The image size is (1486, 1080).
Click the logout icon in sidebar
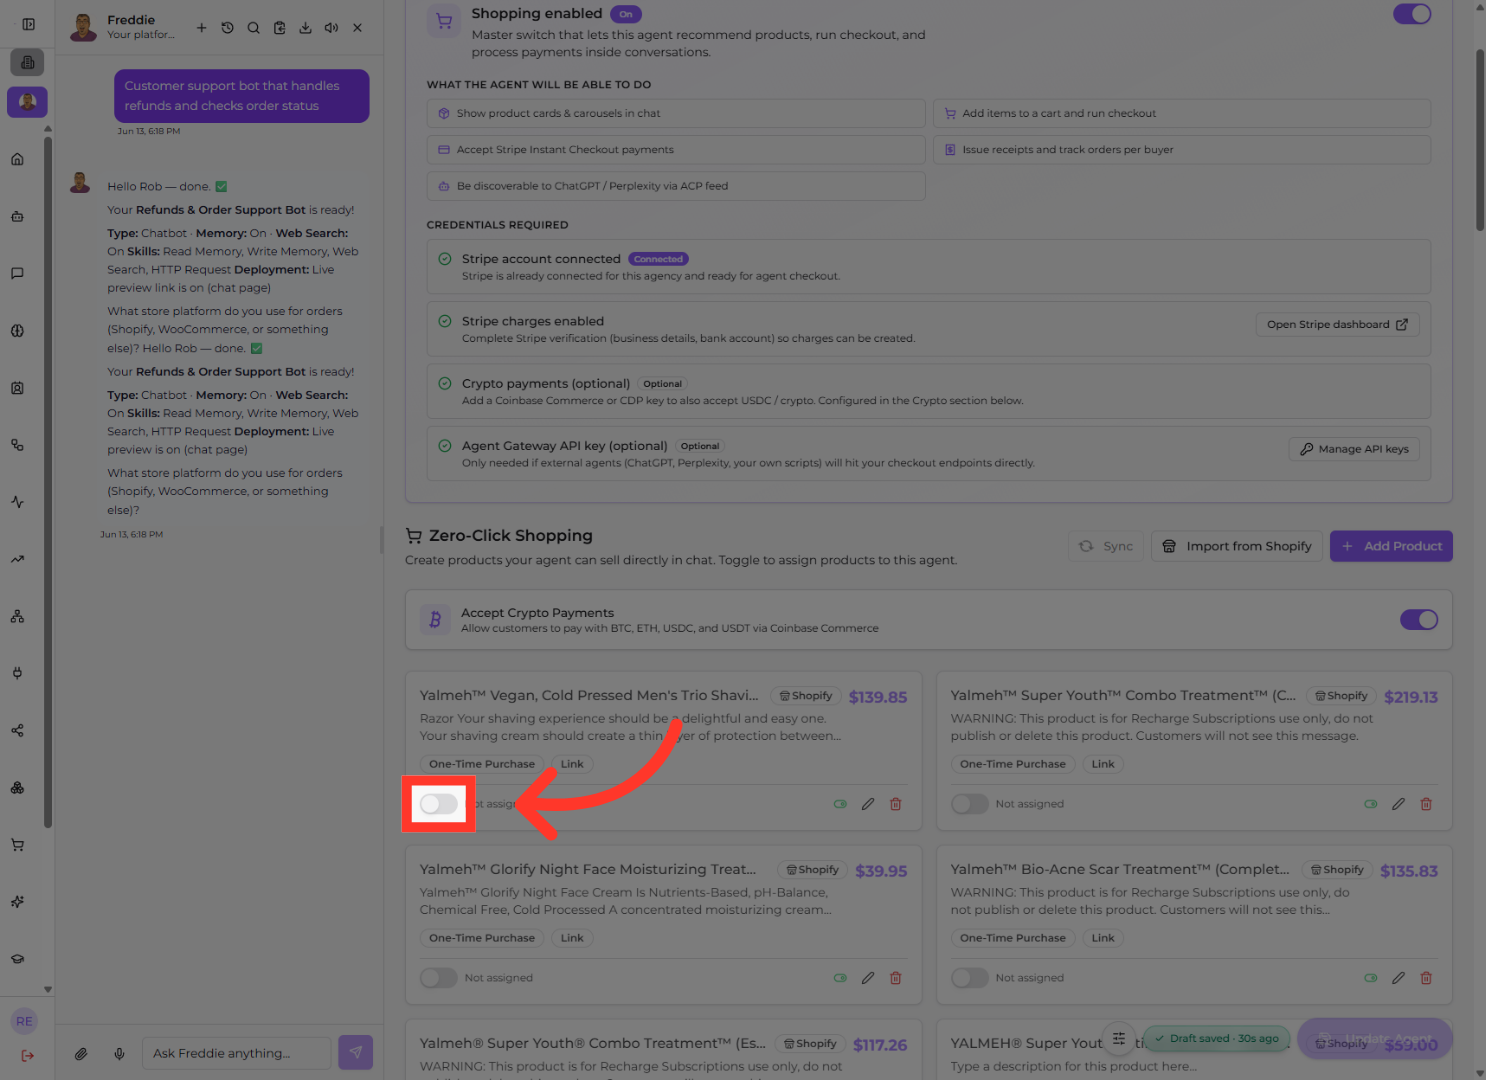(27, 1056)
